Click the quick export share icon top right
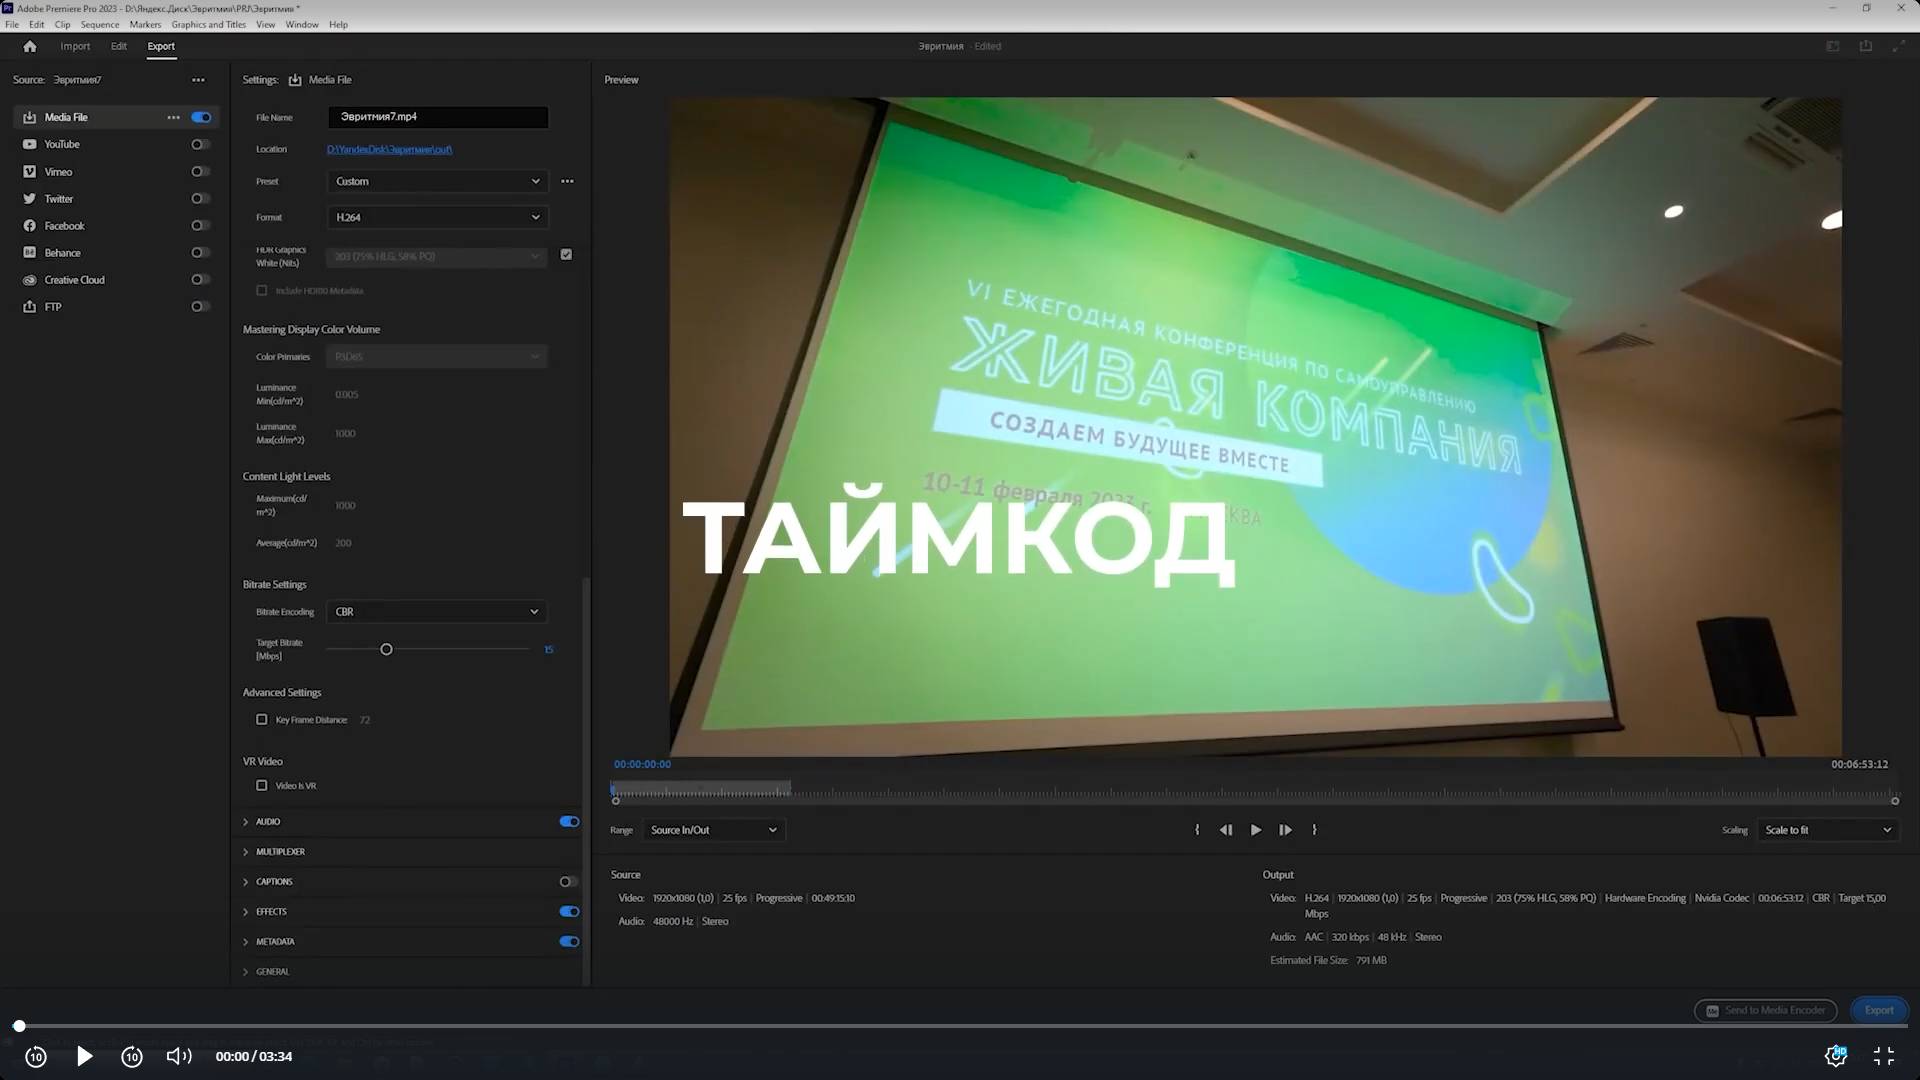The width and height of the screenshot is (1920, 1080). (1866, 46)
